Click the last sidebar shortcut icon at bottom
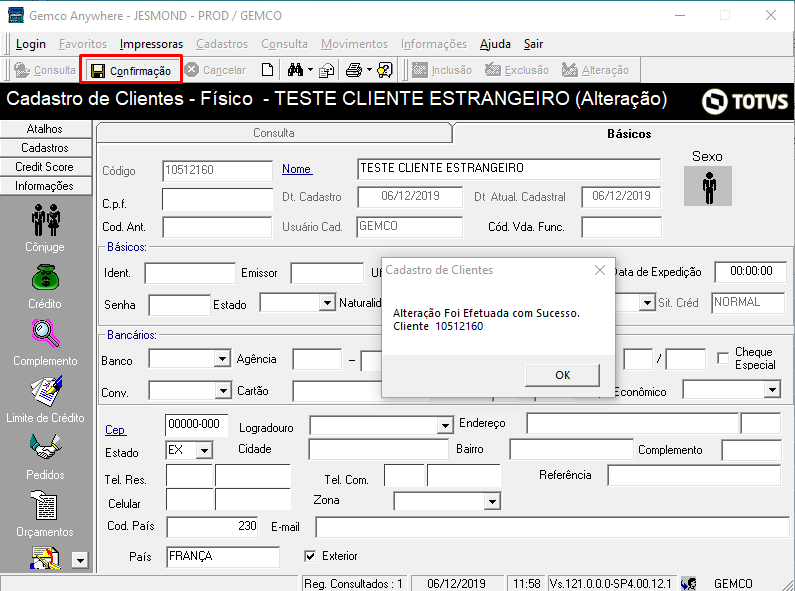This screenshot has height=591, width=795. (x=46, y=558)
